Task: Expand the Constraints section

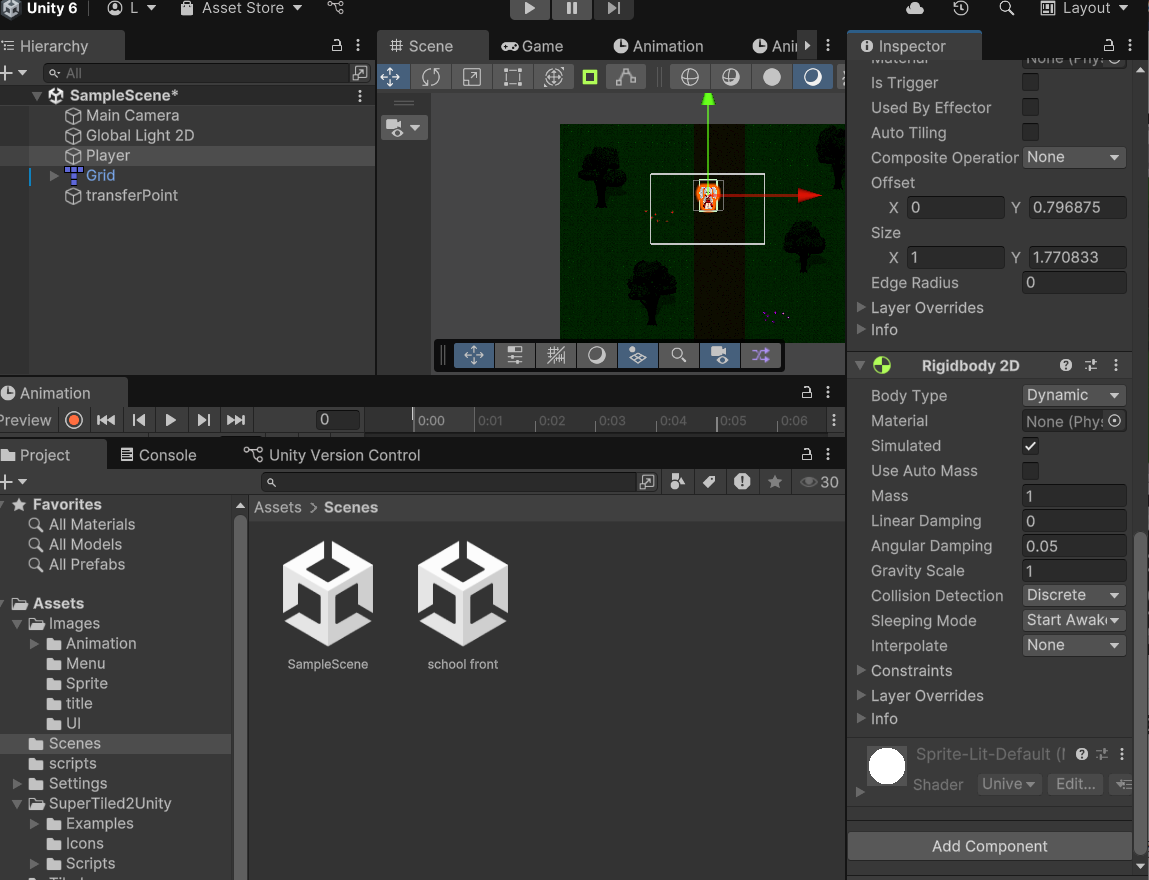Action: click(862, 670)
